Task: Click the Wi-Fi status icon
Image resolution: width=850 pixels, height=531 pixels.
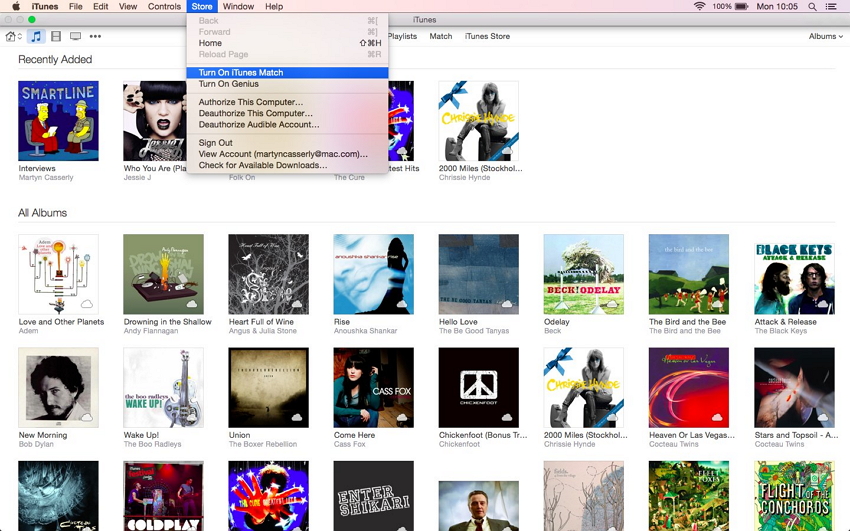Action: [x=699, y=6]
